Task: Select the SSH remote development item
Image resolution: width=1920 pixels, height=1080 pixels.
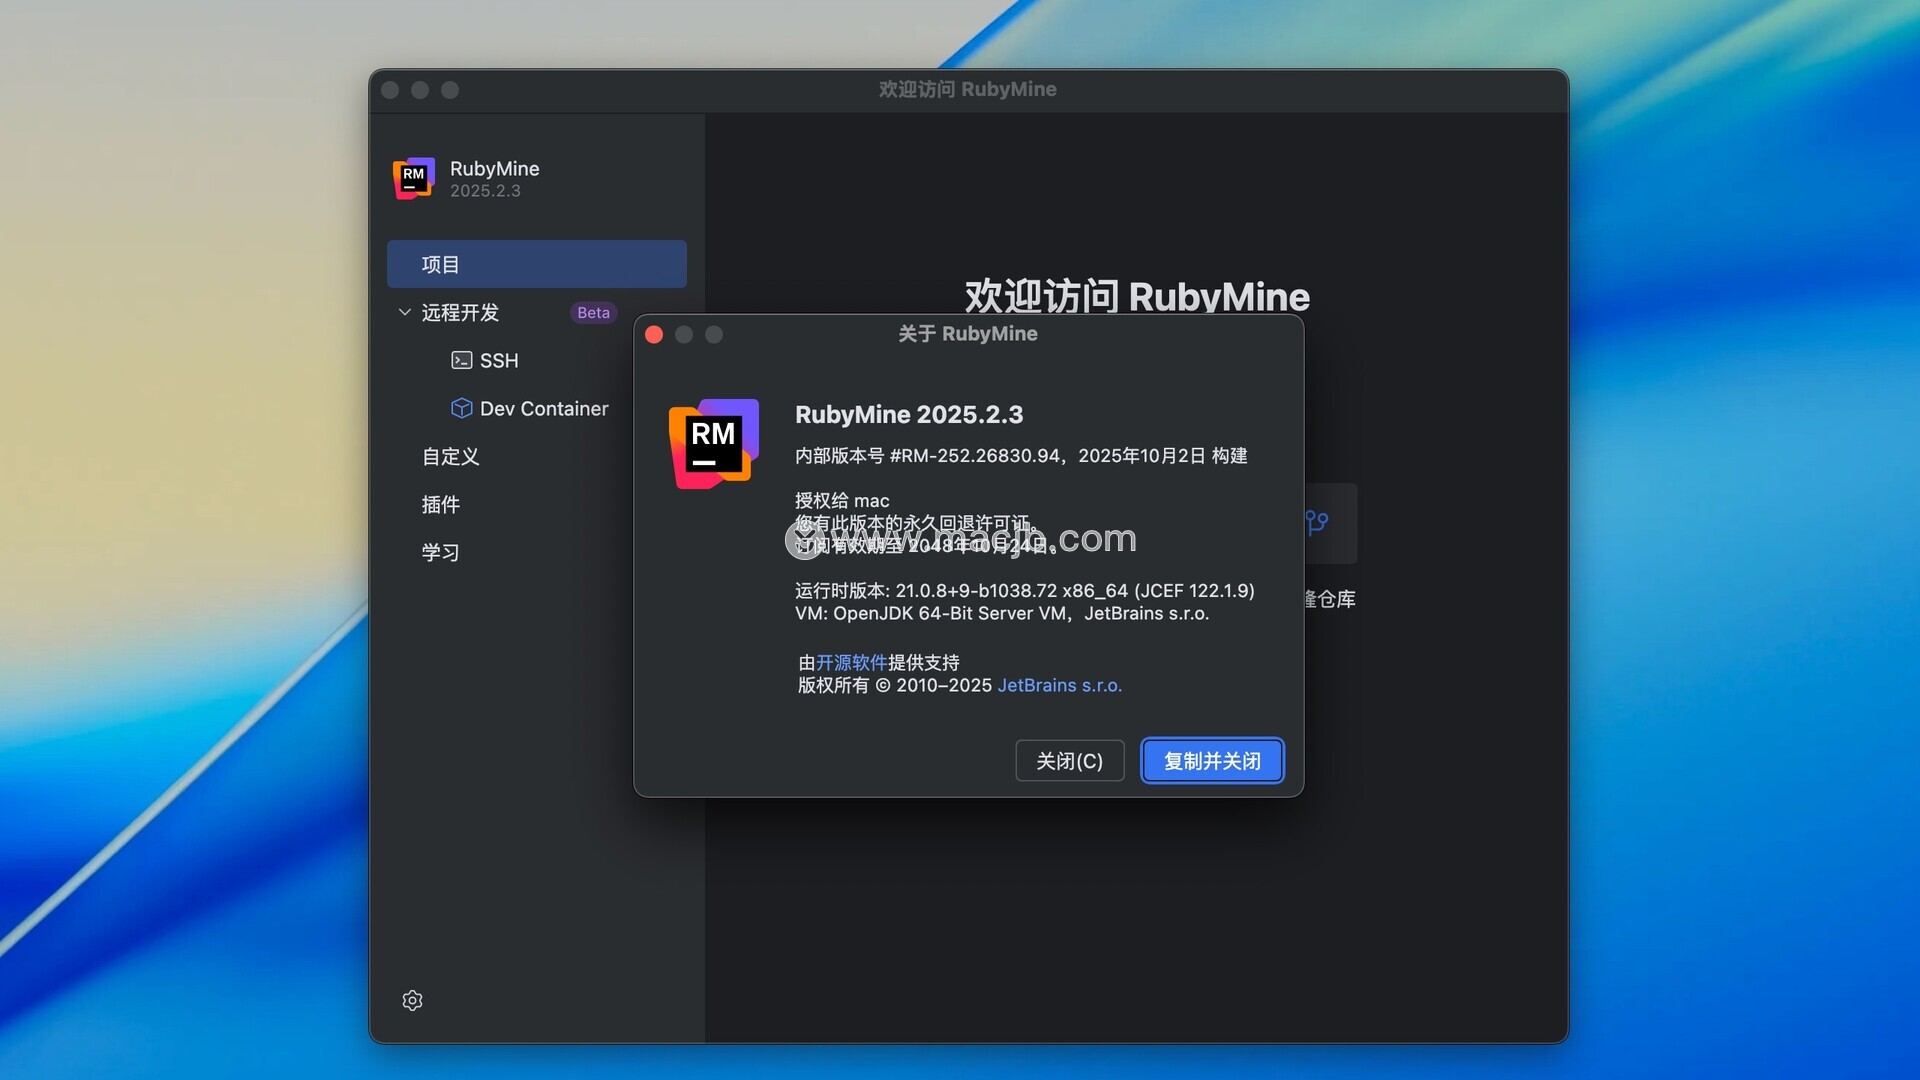Action: pyautogui.click(x=499, y=360)
